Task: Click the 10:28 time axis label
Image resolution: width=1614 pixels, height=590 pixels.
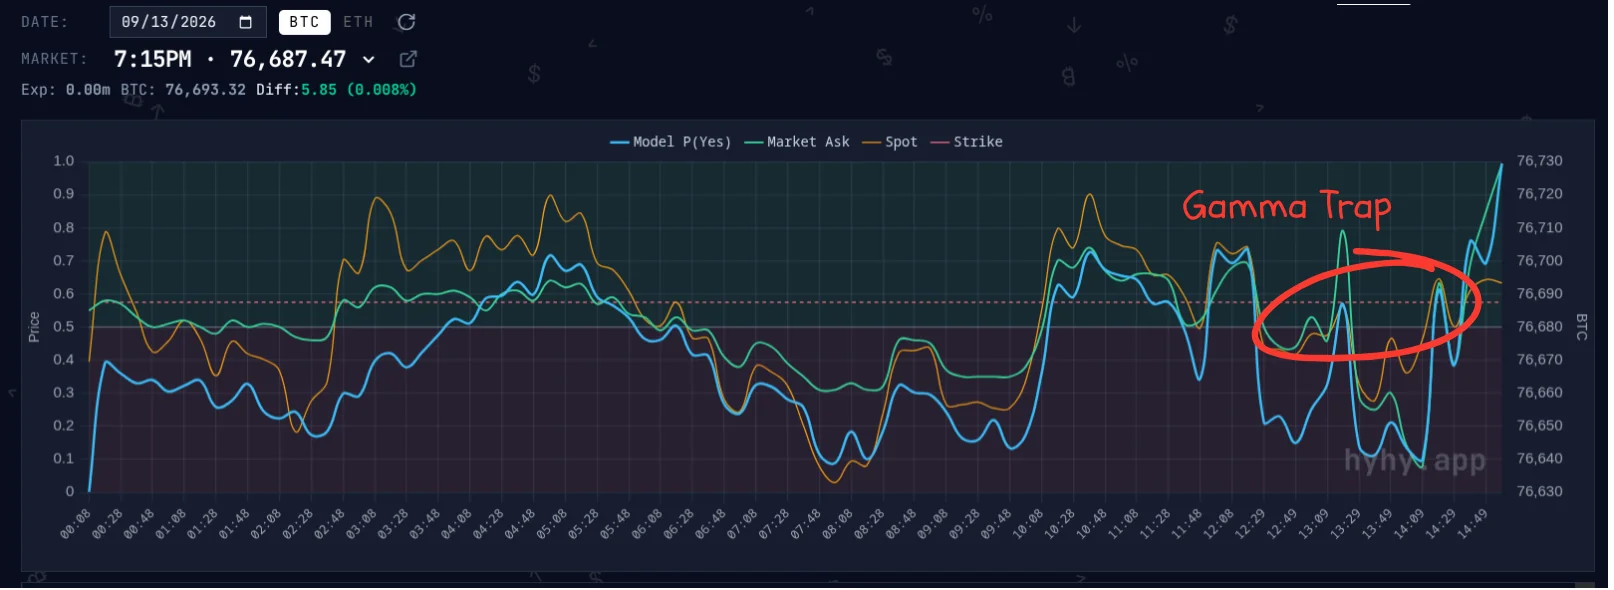Action: point(1060,524)
